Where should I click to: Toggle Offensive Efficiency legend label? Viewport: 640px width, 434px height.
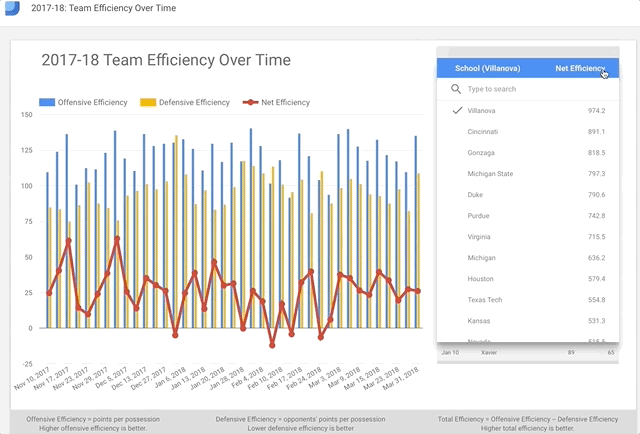coord(93,102)
